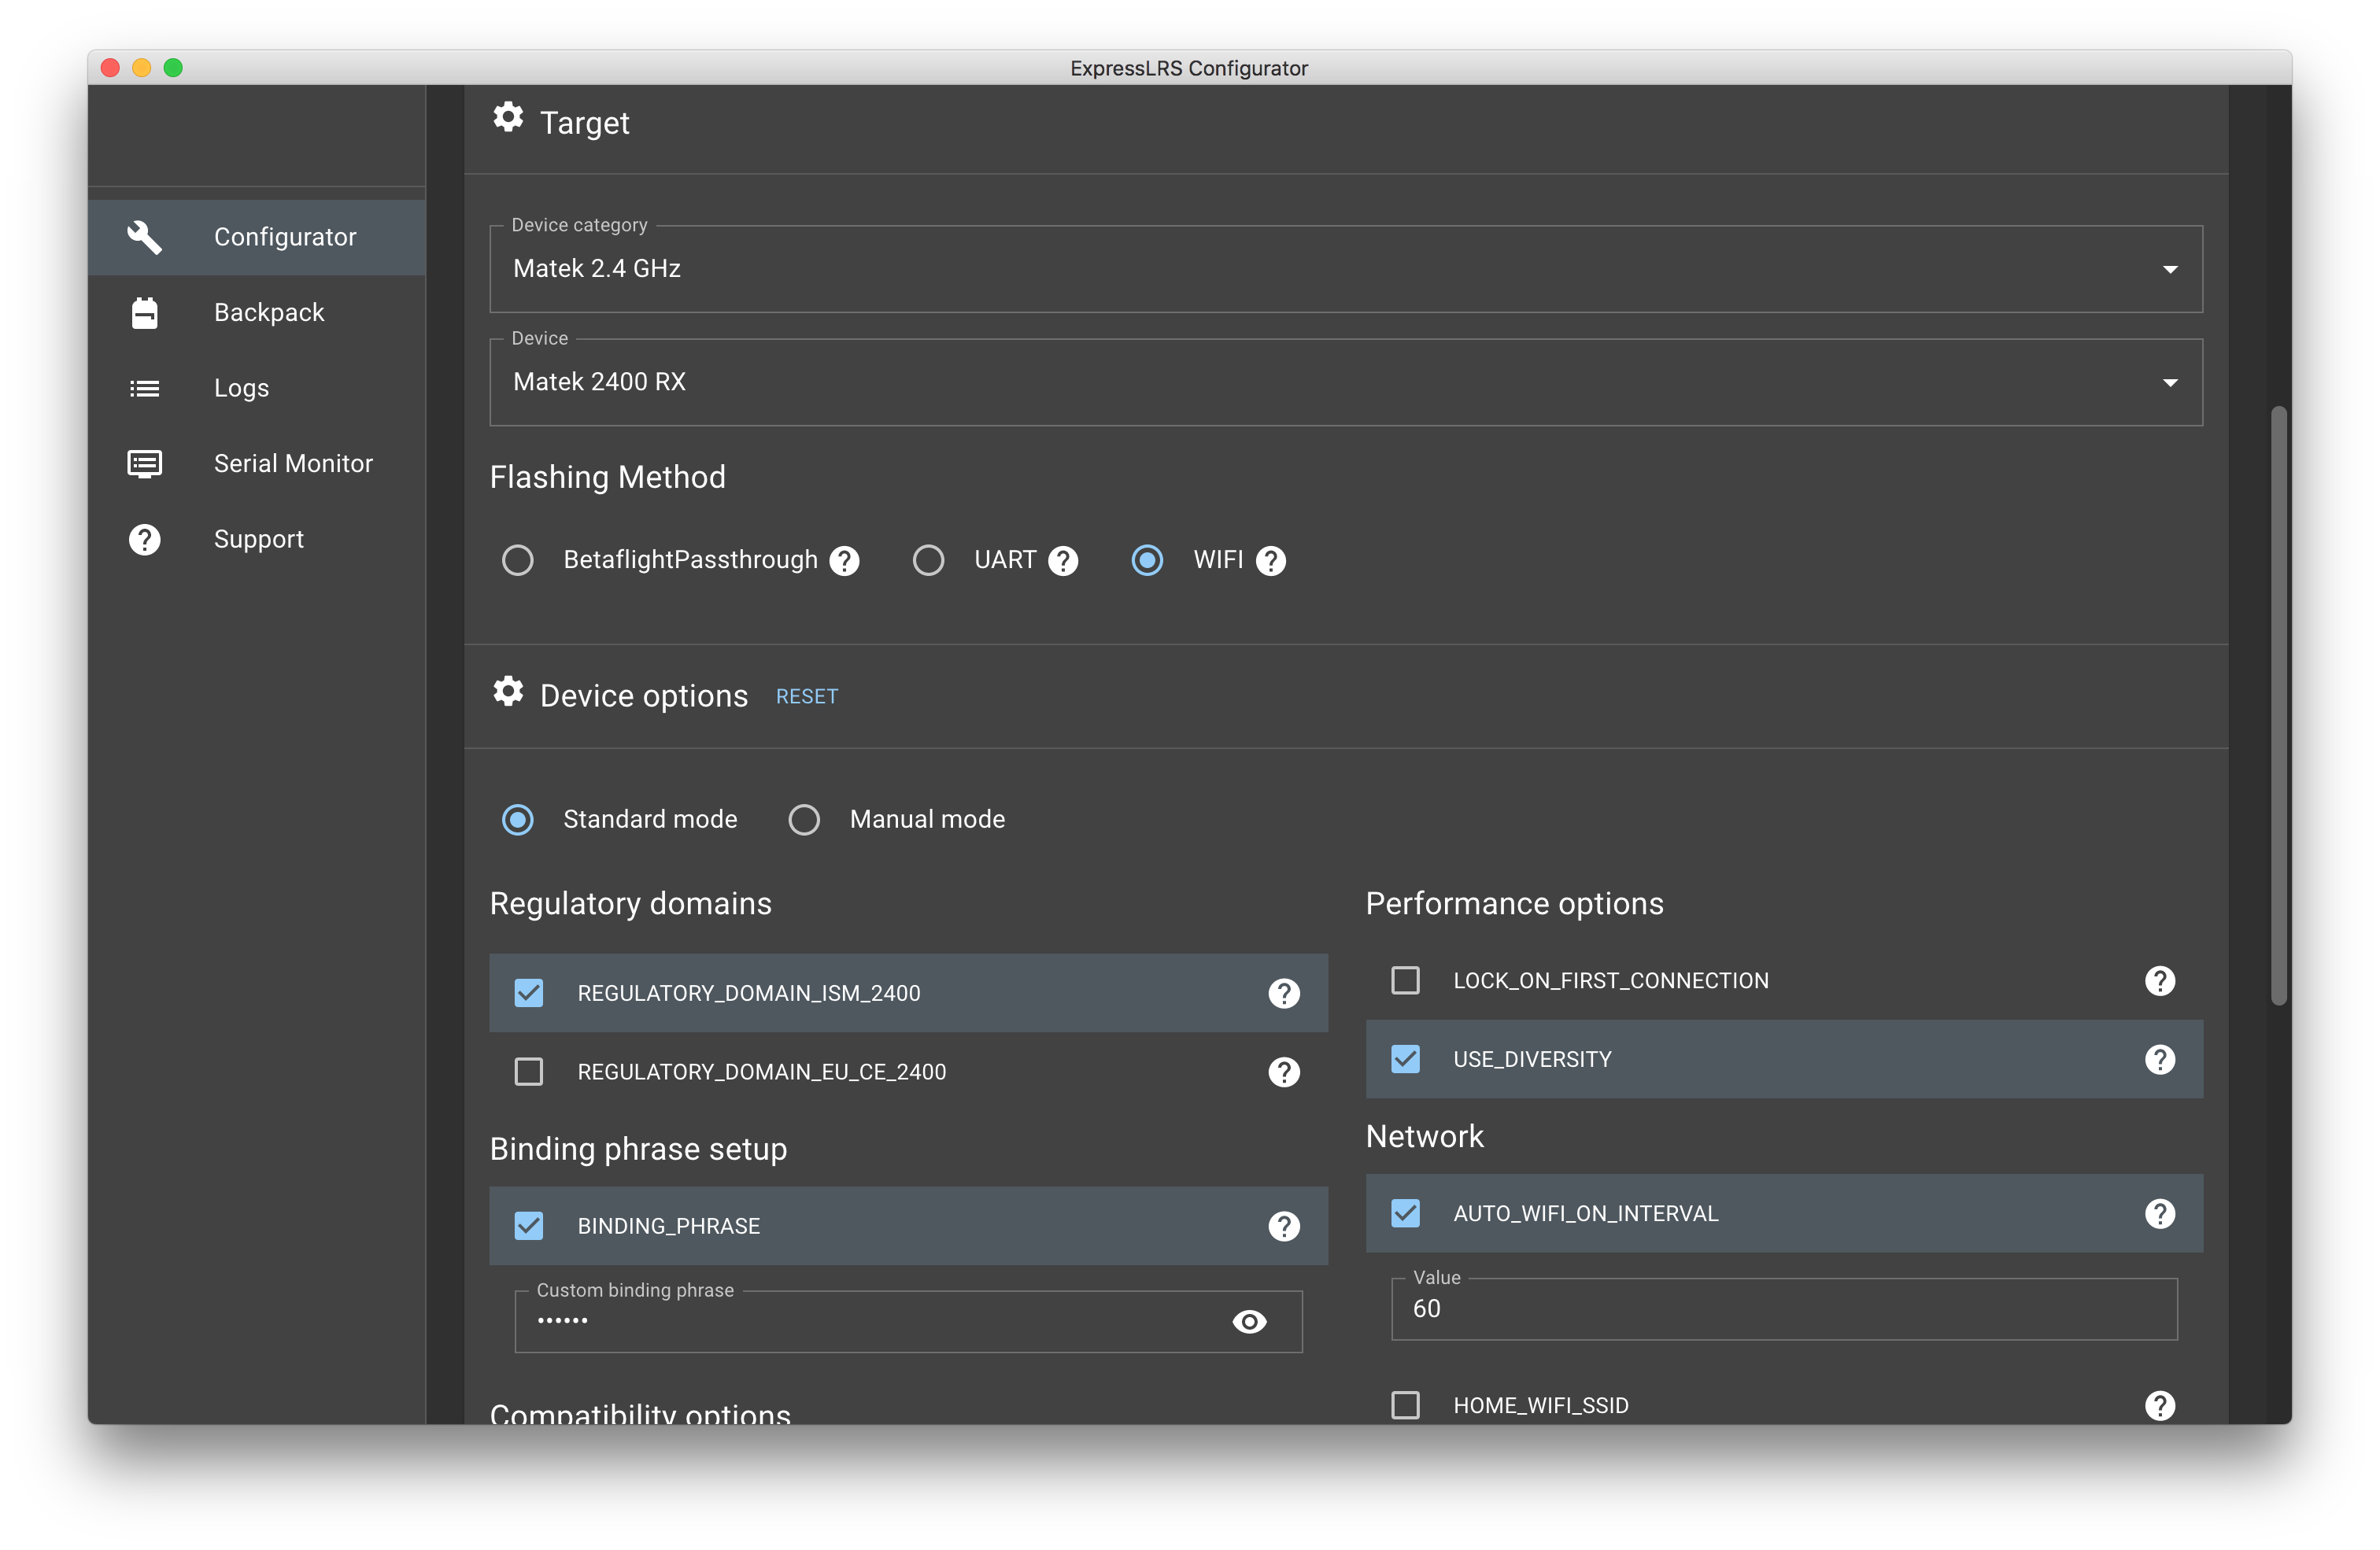Click the Configurator sidebar entry
Viewport: 2380px width, 1550px height.
[x=284, y=237]
